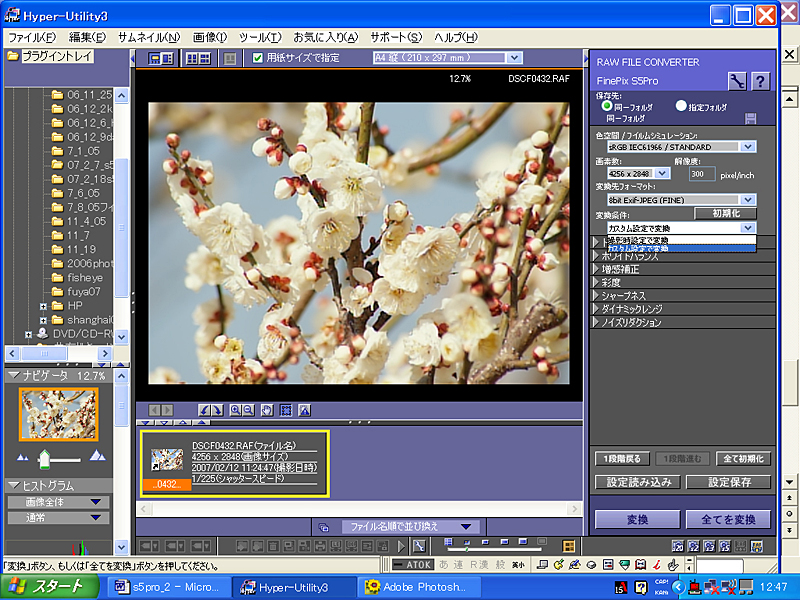Click the 初期化 reset button
Image resolution: width=800 pixels, height=600 pixels.
[x=726, y=213]
